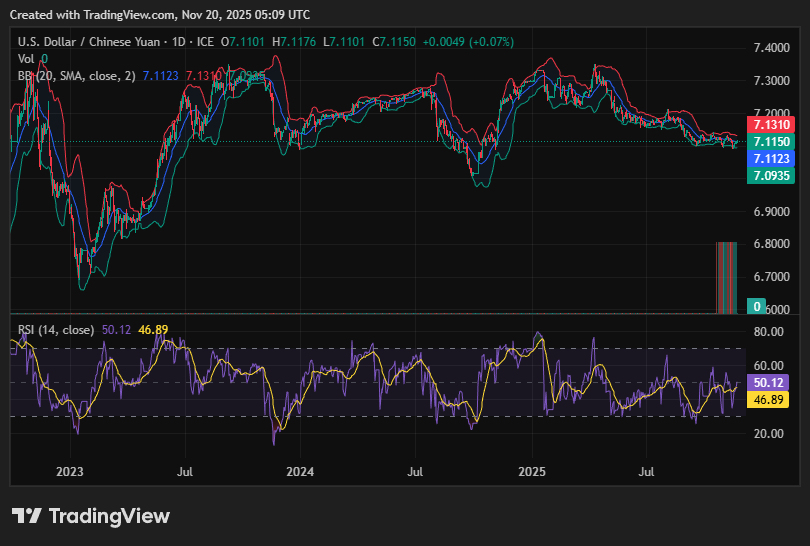Select the Vol indicator legend label
The image size is (810, 546).
click(27, 59)
